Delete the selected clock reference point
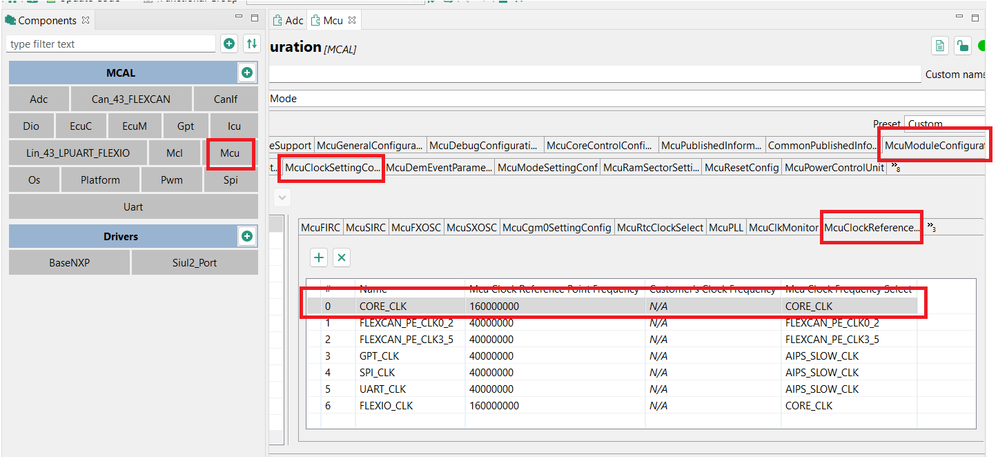 pos(342,258)
